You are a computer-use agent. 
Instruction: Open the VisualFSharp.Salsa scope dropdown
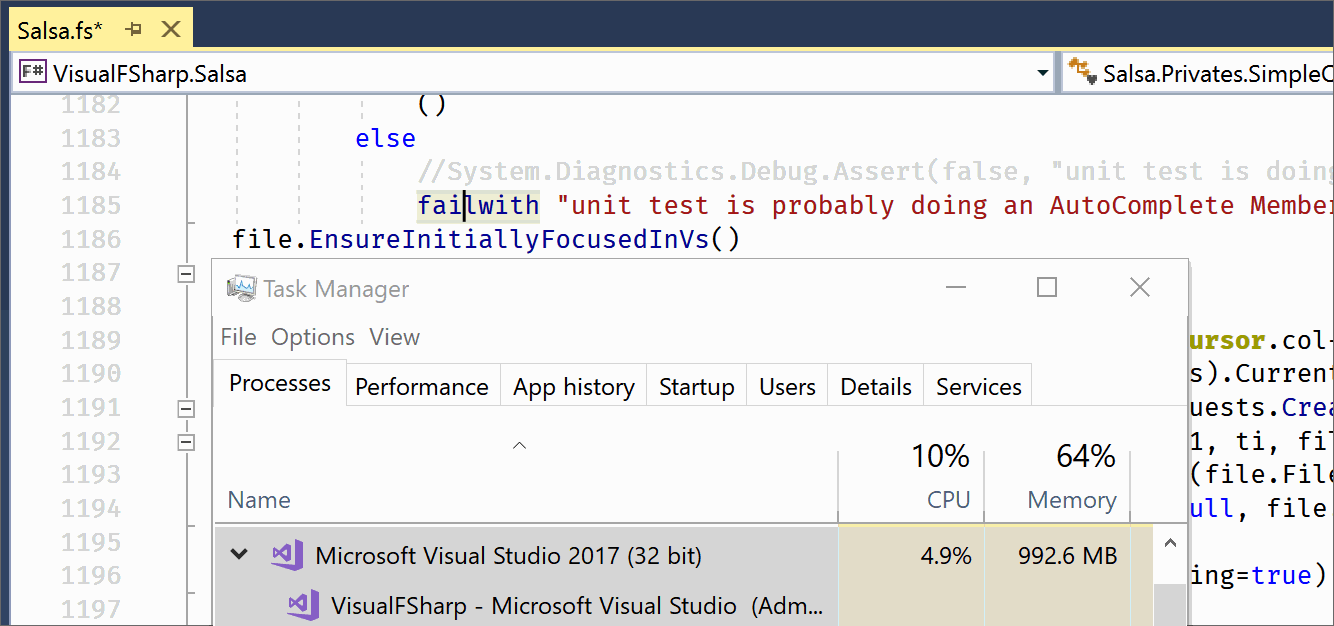pyautogui.click(x=1042, y=71)
